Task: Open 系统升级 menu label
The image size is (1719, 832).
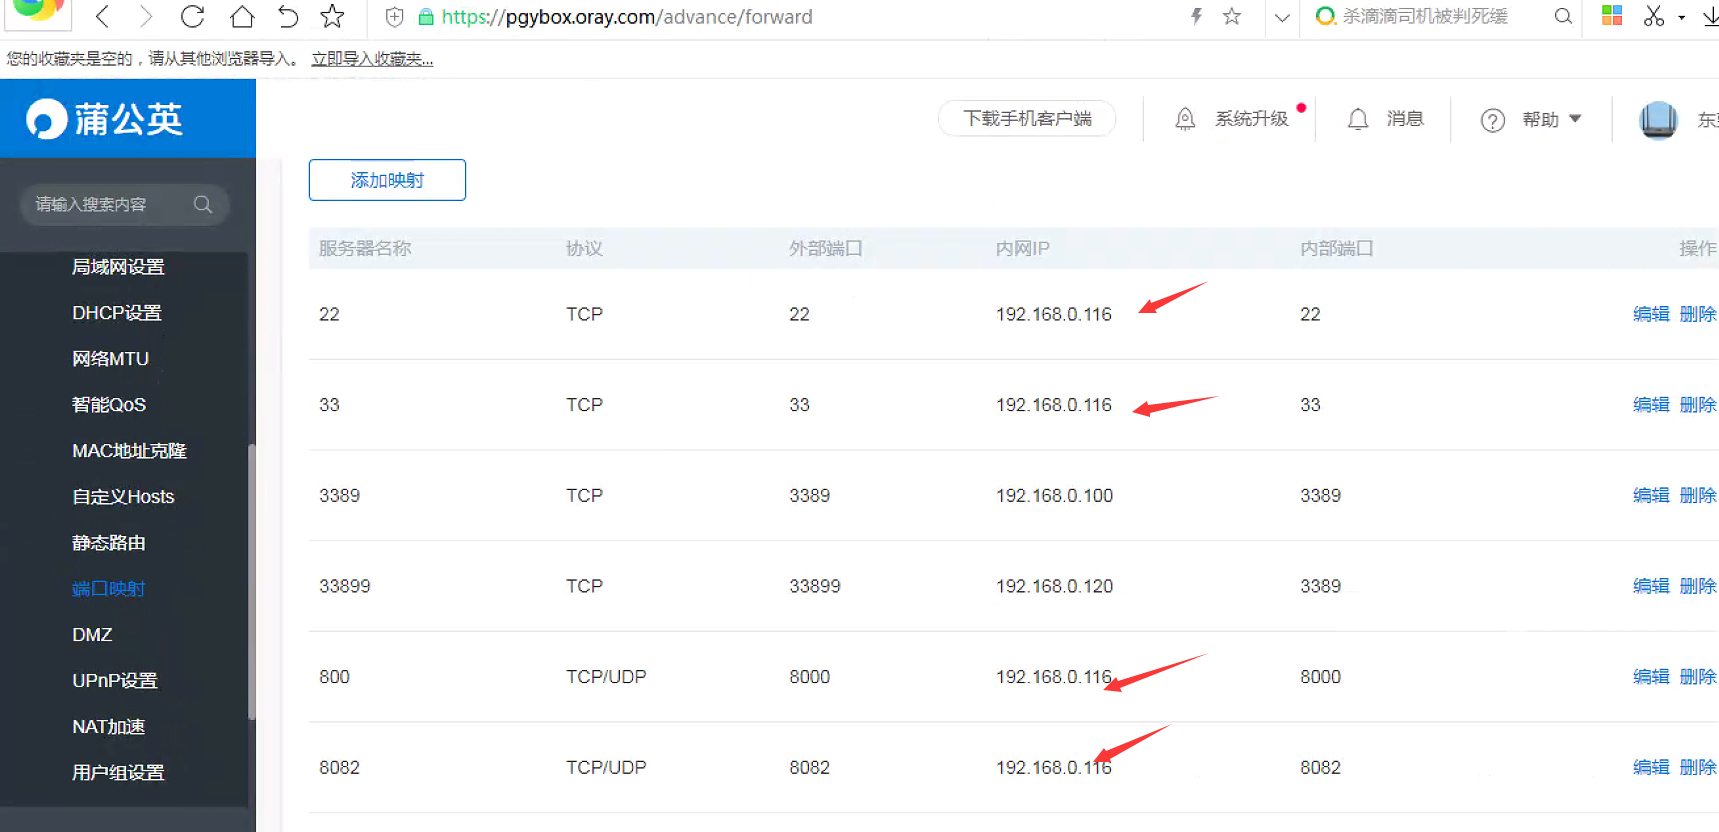Action: click(1252, 119)
